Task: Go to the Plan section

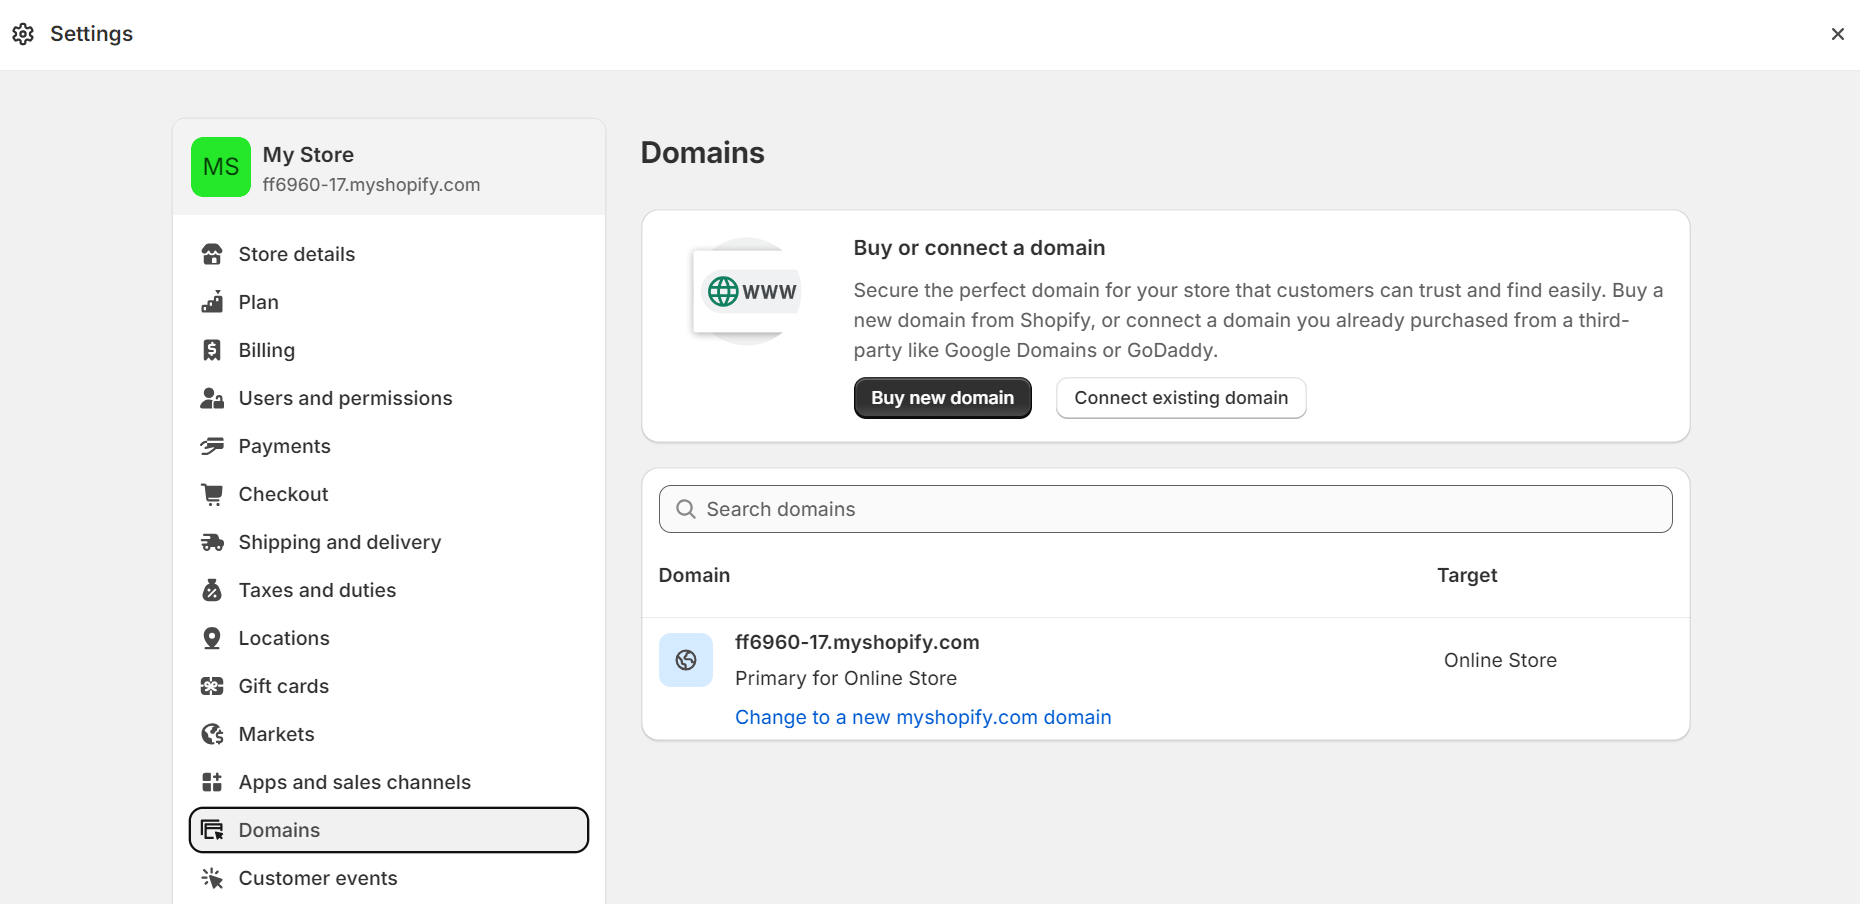Action: coord(389,302)
